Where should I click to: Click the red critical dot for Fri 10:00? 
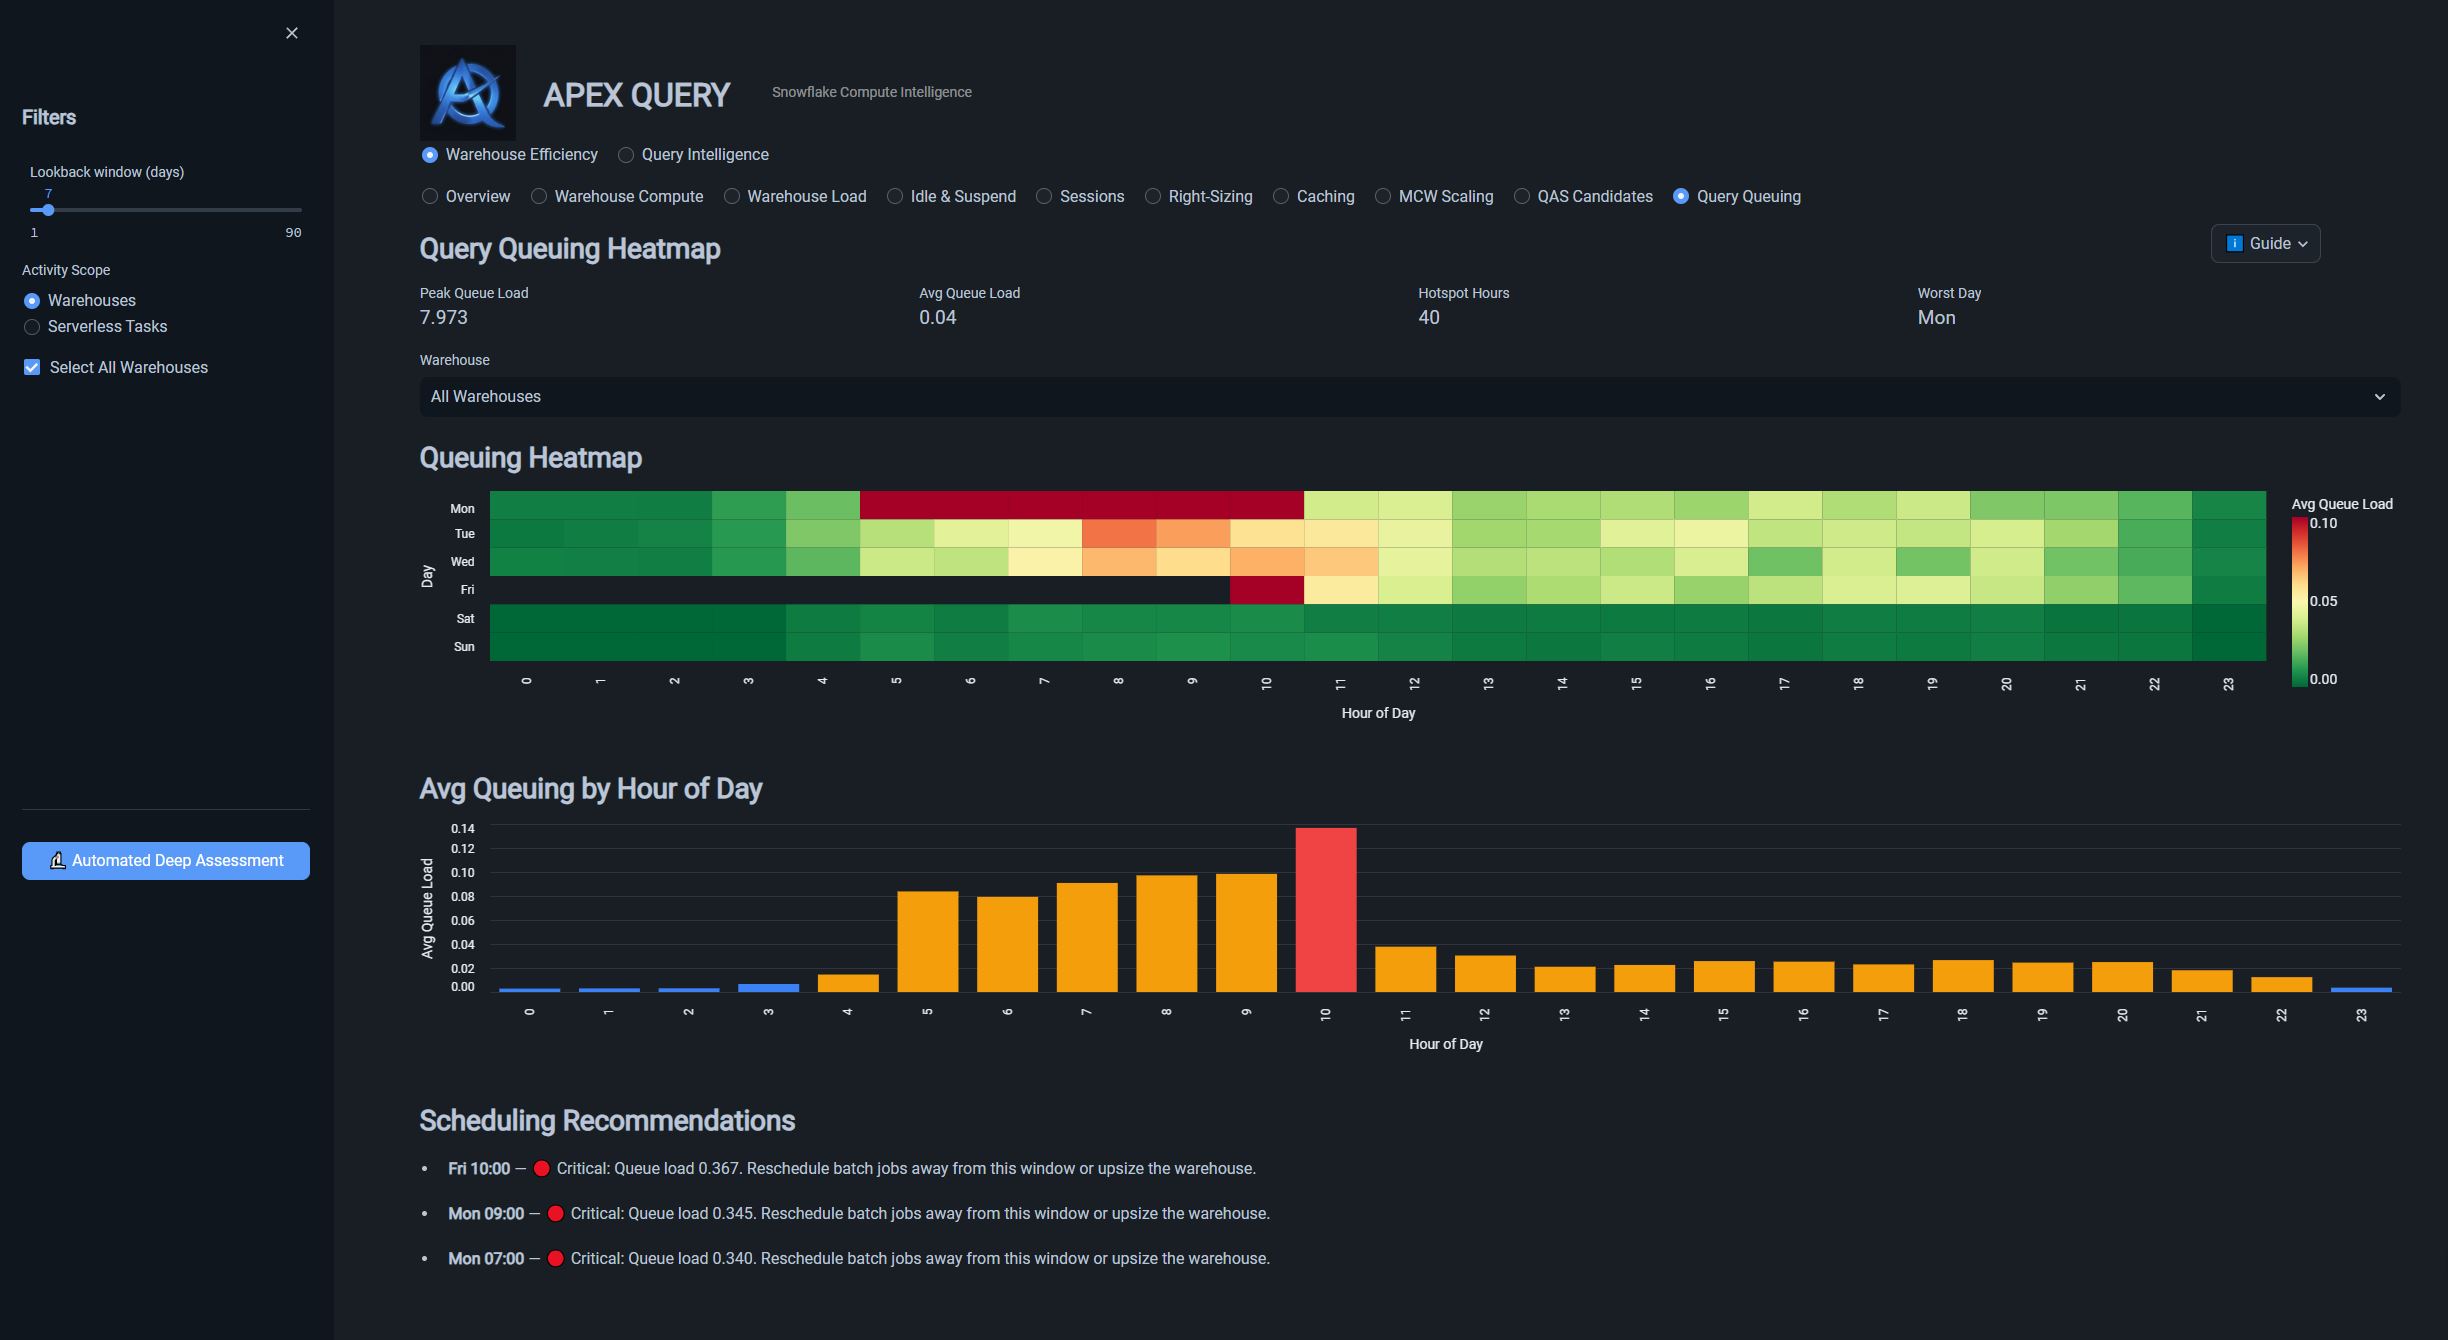click(x=541, y=1168)
